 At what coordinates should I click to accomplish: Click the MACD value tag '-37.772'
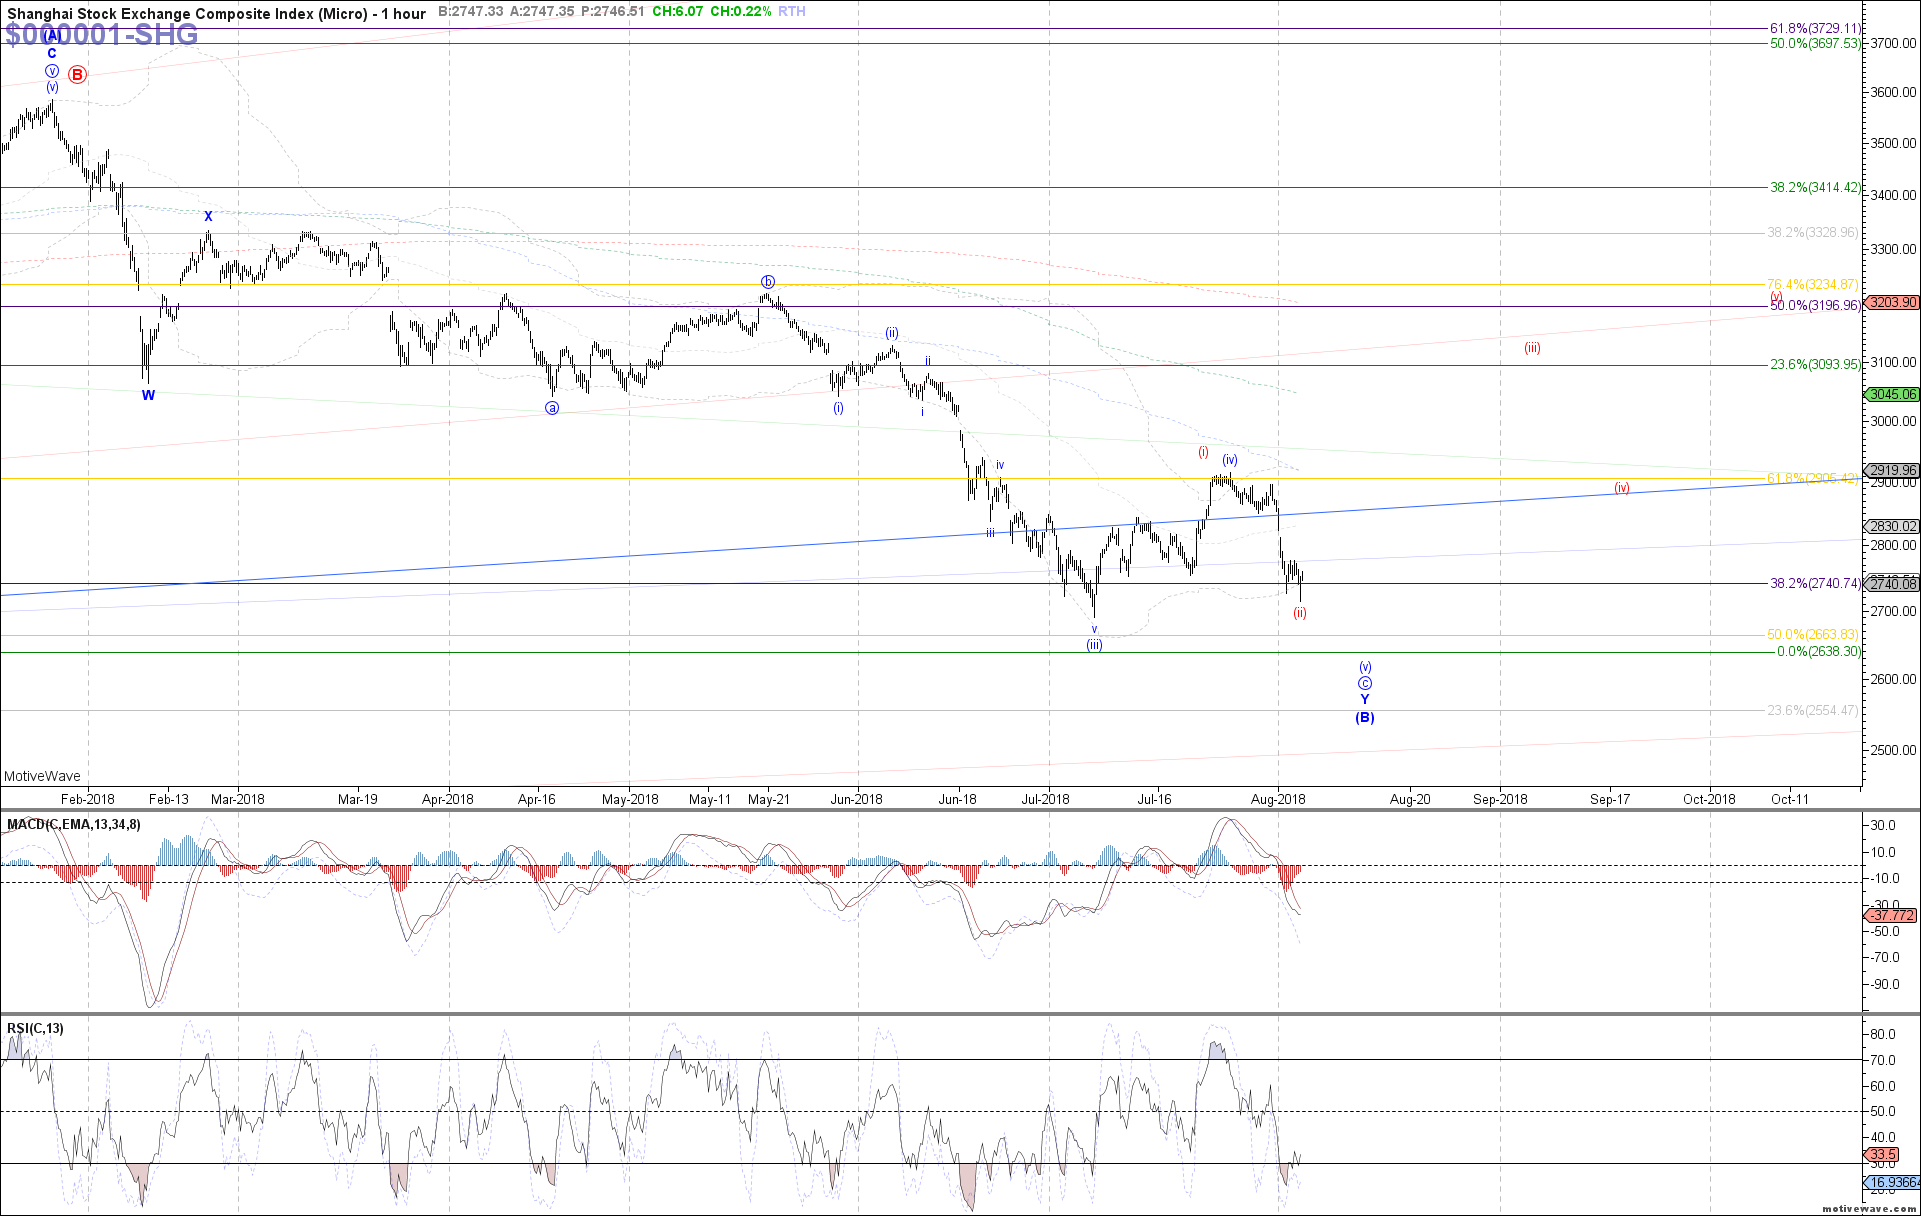[1893, 915]
